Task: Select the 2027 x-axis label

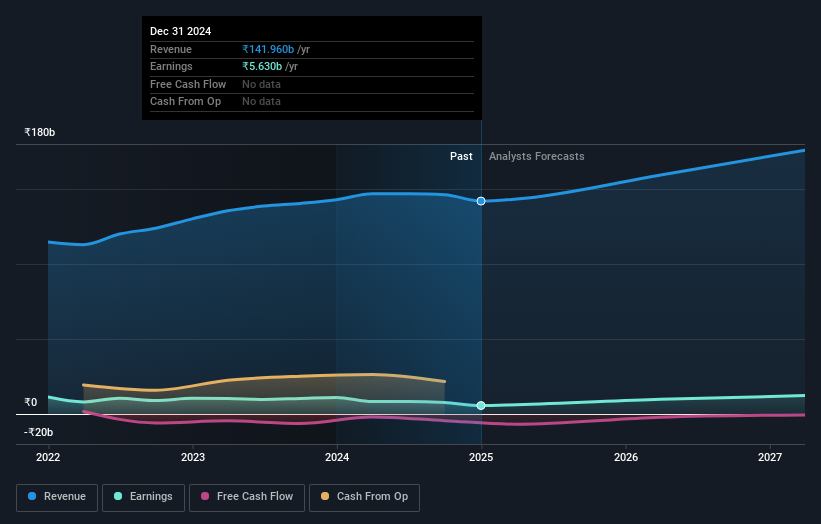Action: click(770, 457)
